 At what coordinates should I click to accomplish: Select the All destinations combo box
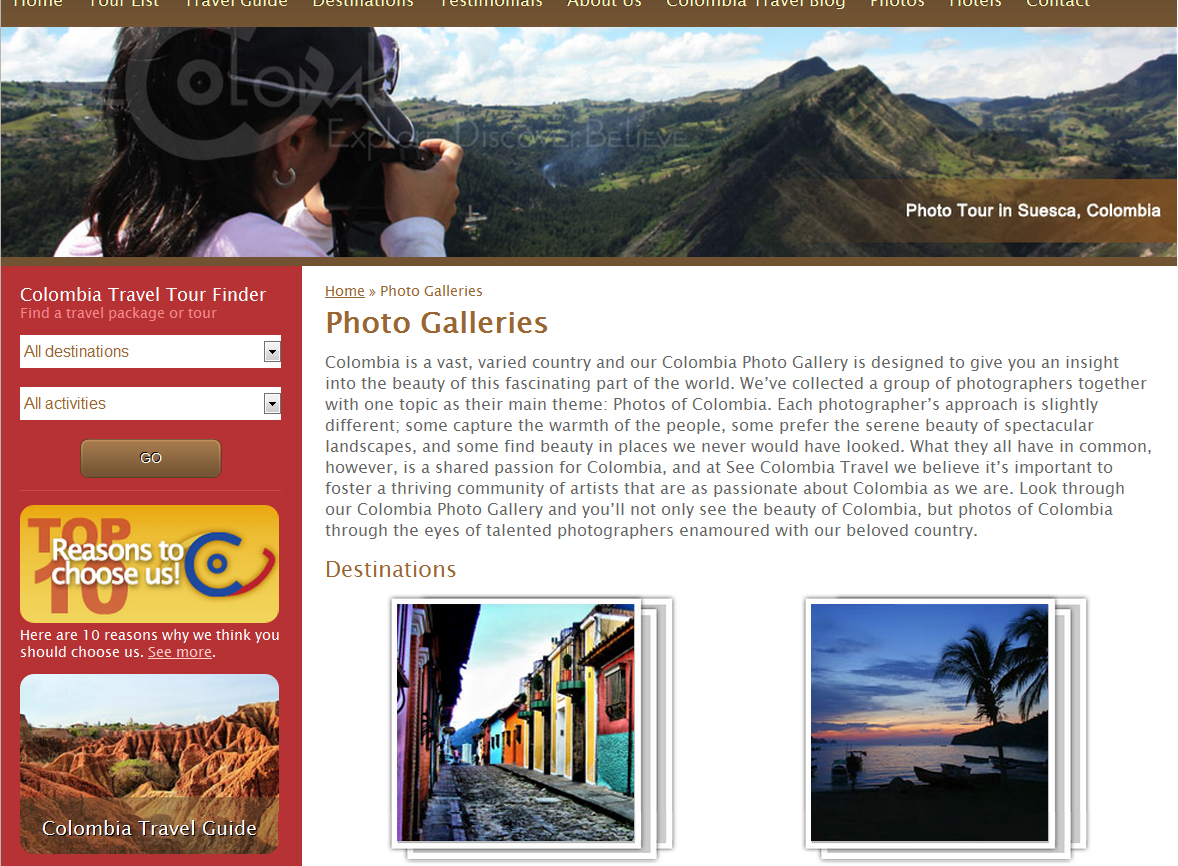point(150,352)
